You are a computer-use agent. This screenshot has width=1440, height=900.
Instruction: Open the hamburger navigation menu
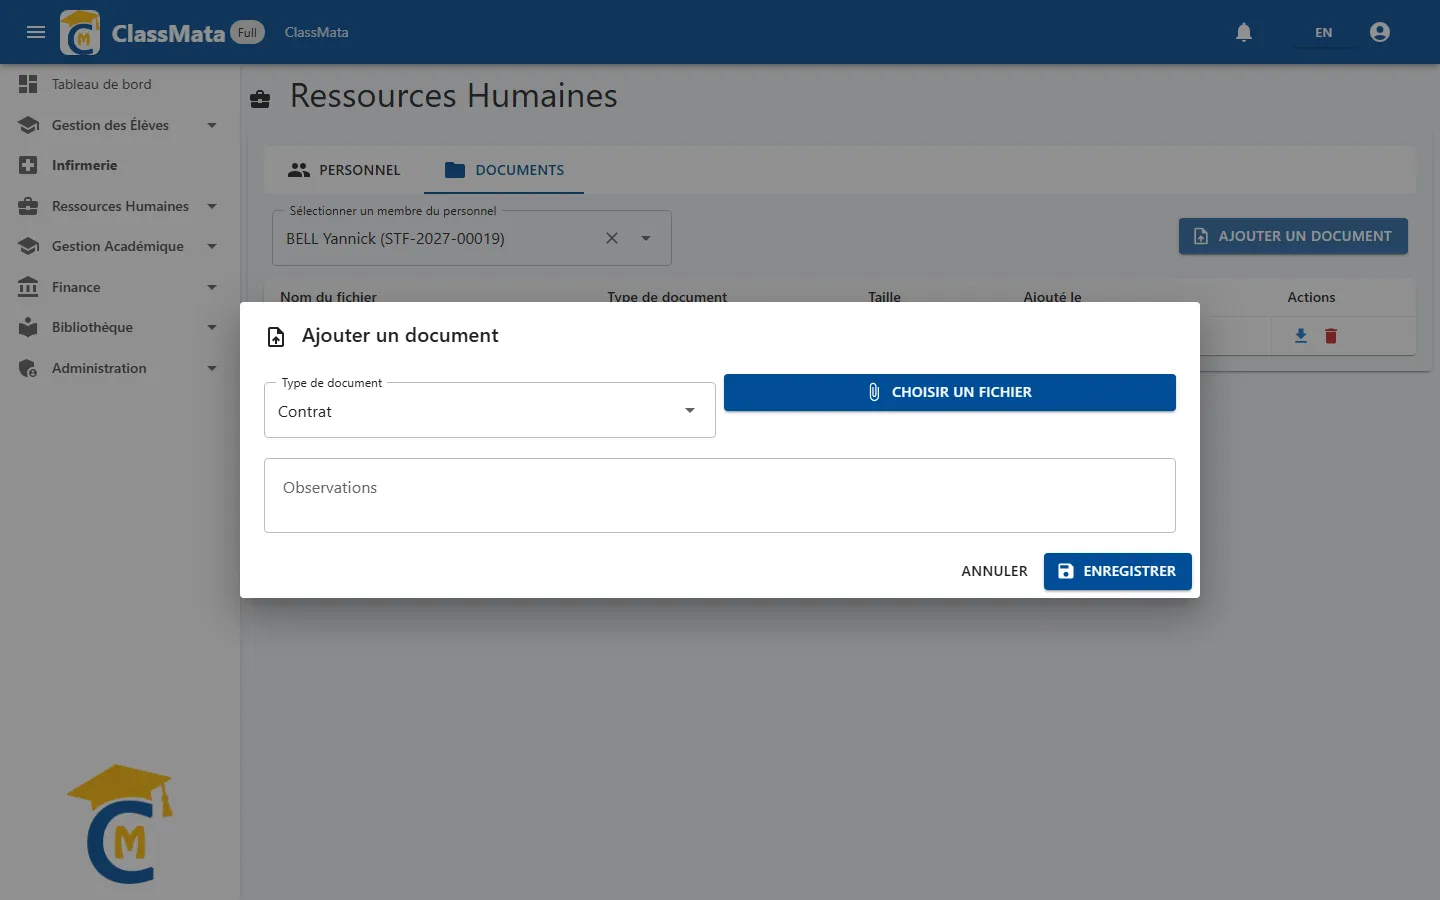coord(36,32)
